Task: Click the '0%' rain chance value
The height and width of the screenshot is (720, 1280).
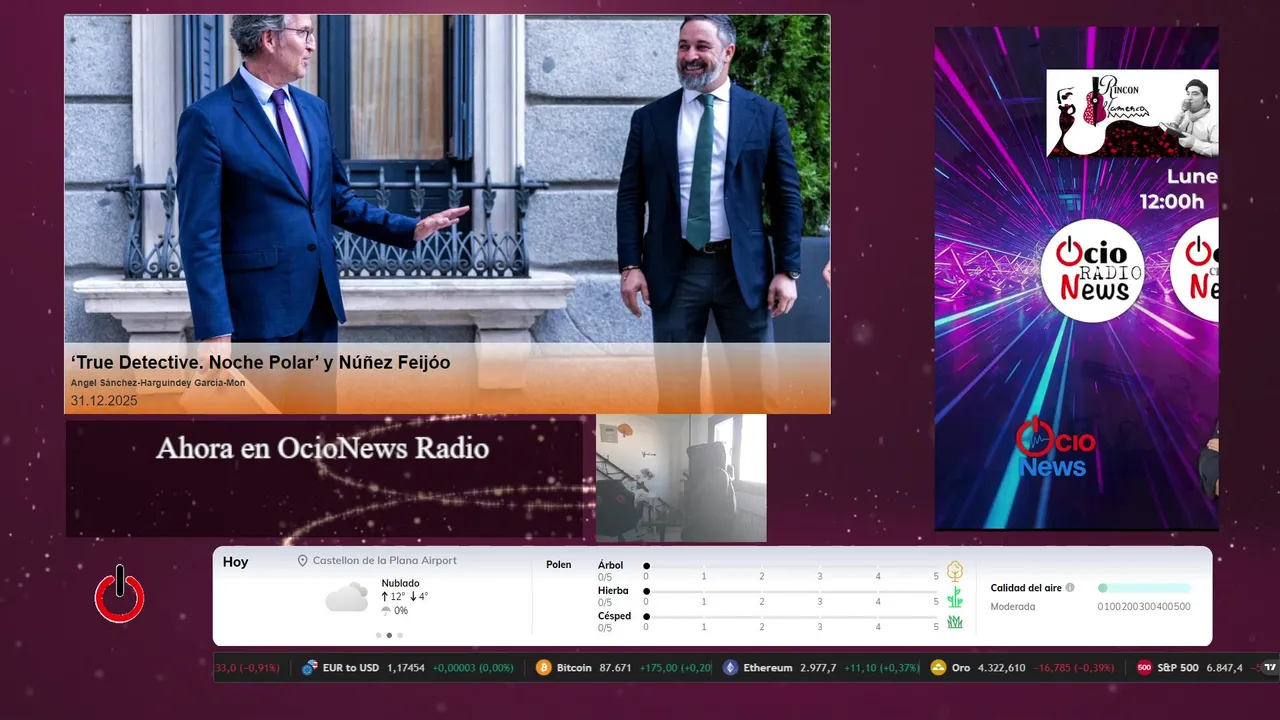Action: click(401, 610)
